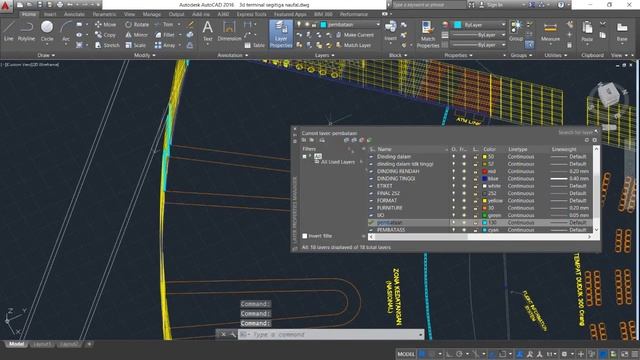This screenshot has width=640, height=360.
Task: Select All Used Layers filter
Action: pyautogui.click(x=338, y=162)
